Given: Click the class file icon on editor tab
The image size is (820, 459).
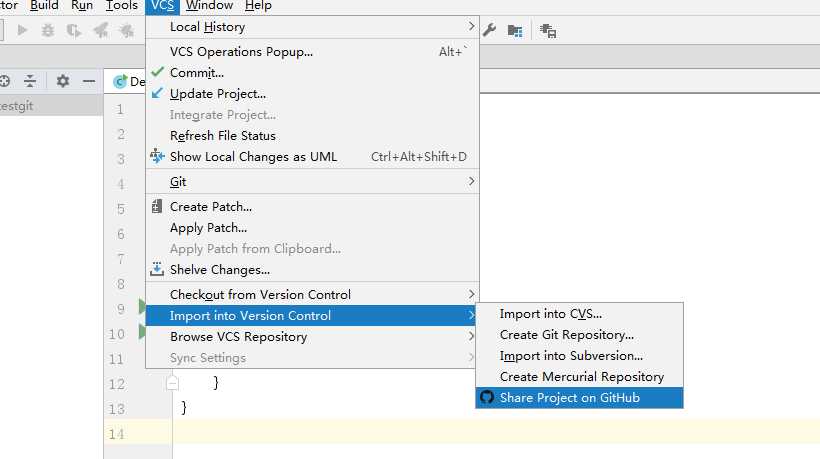Looking at the screenshot, I should tap(120, 82).
